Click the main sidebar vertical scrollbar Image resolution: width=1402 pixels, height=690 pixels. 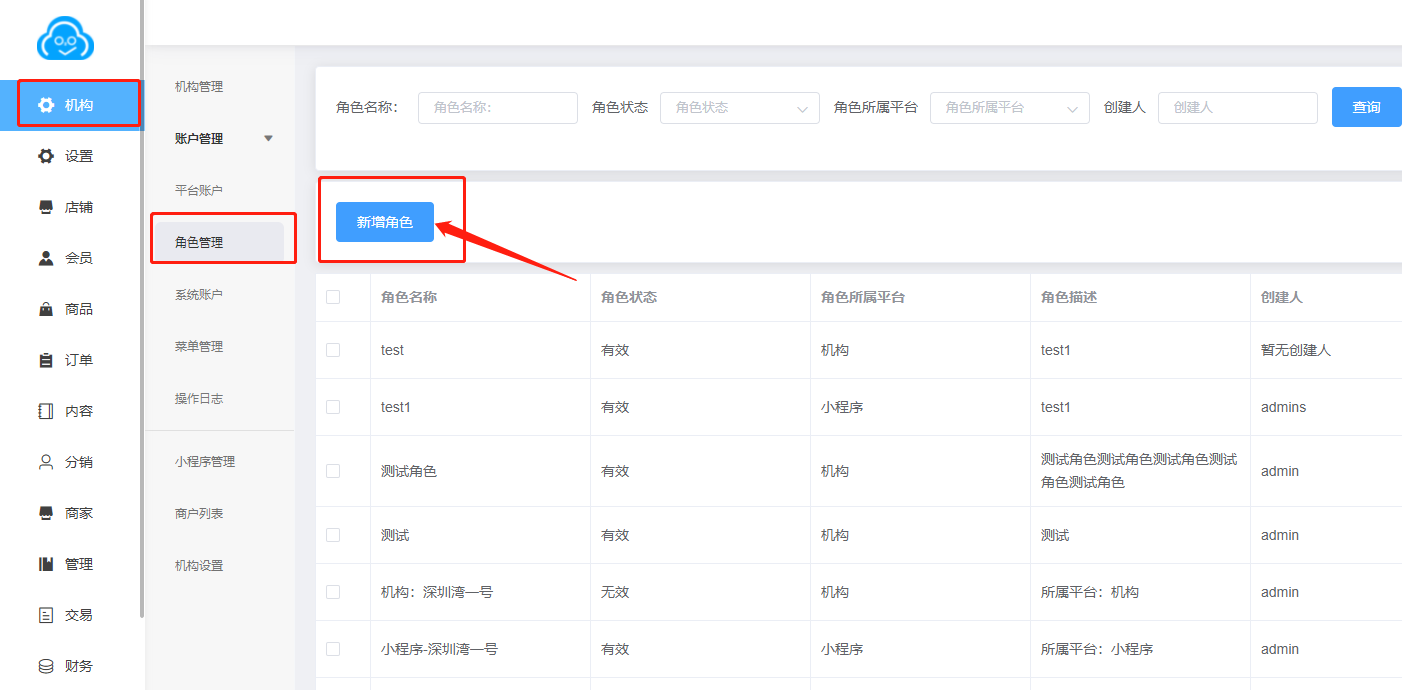[143, 309]
